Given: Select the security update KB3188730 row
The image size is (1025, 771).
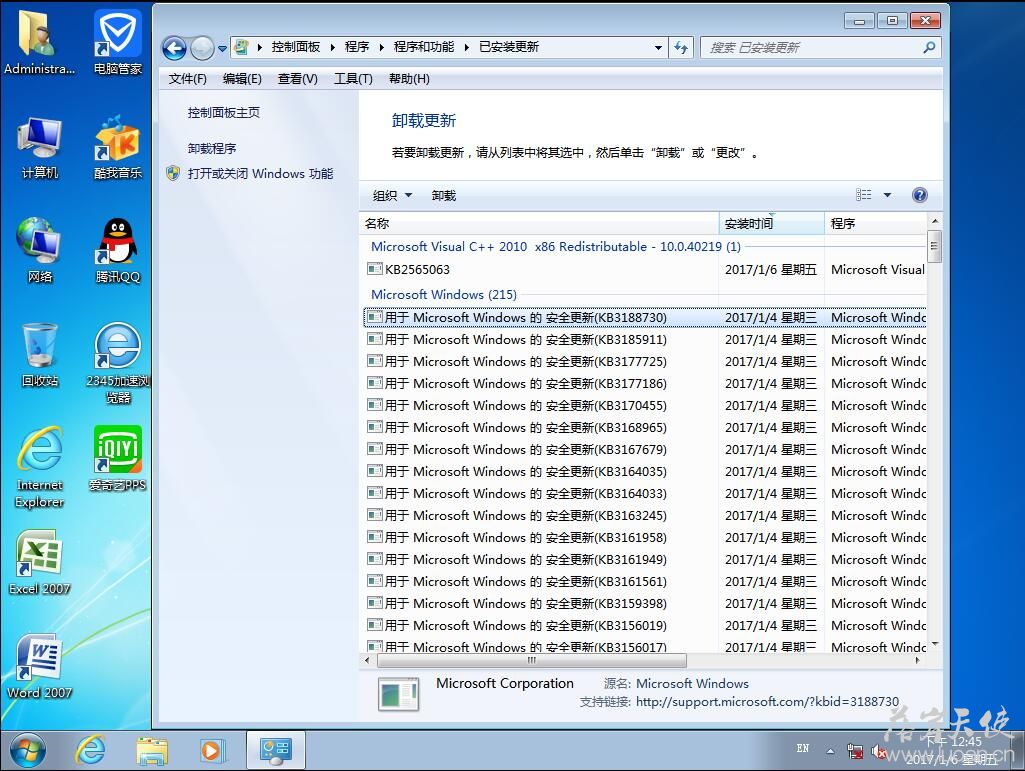Looking at the screenshot, I should click(645, 317).
